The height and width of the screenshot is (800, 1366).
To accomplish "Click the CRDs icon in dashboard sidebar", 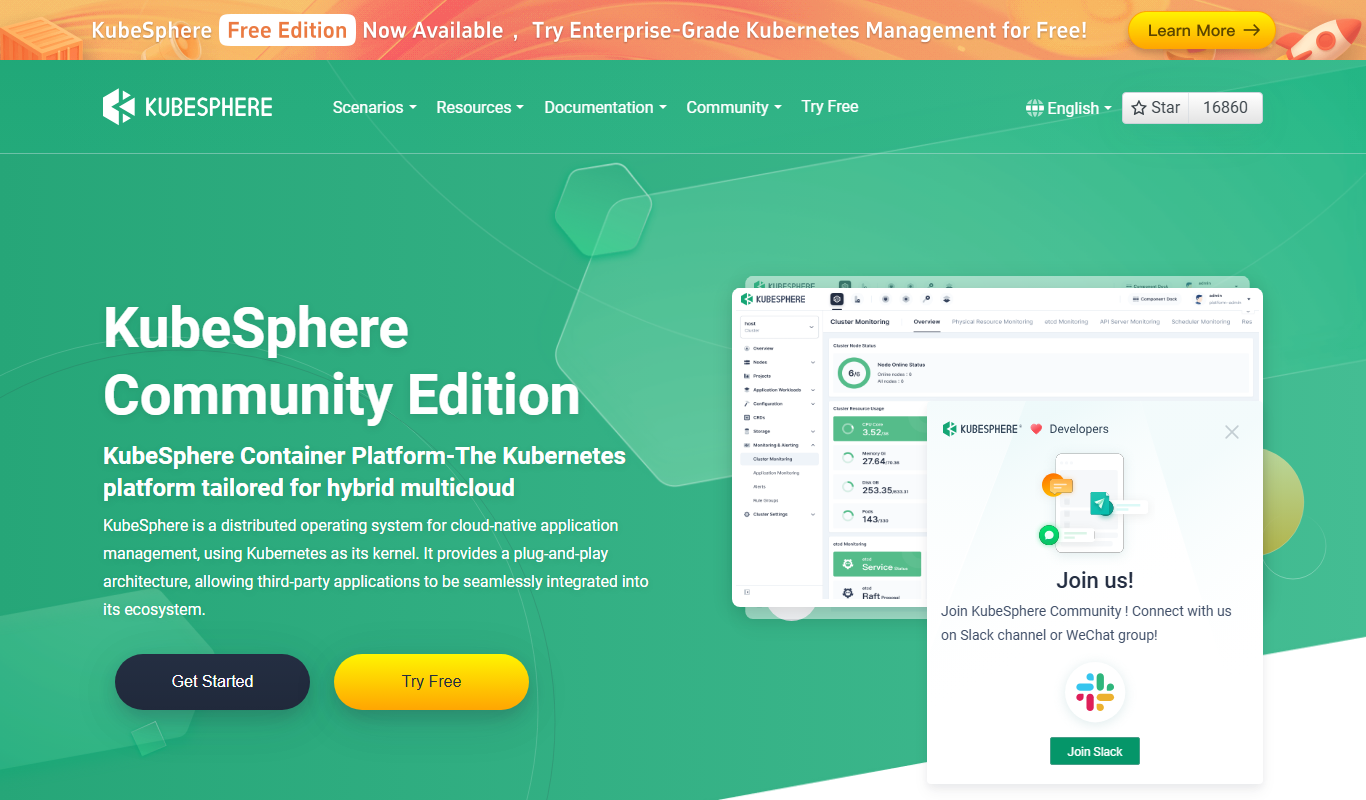I will [x=747, y=417].
